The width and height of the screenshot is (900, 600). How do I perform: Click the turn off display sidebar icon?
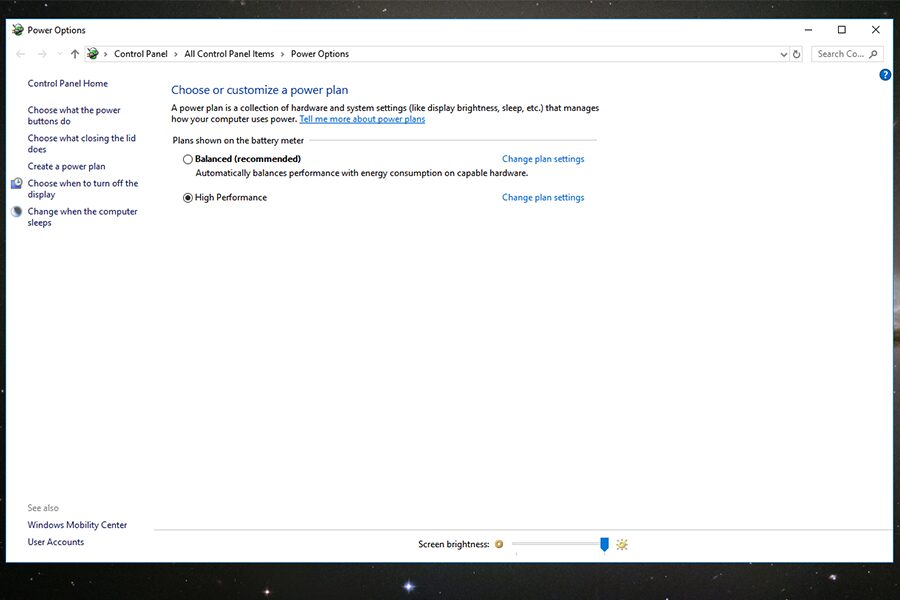17,183
